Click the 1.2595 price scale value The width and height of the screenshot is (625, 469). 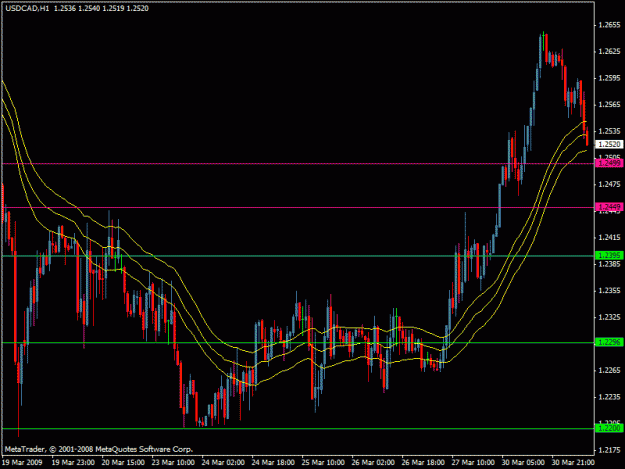(609, 78)
